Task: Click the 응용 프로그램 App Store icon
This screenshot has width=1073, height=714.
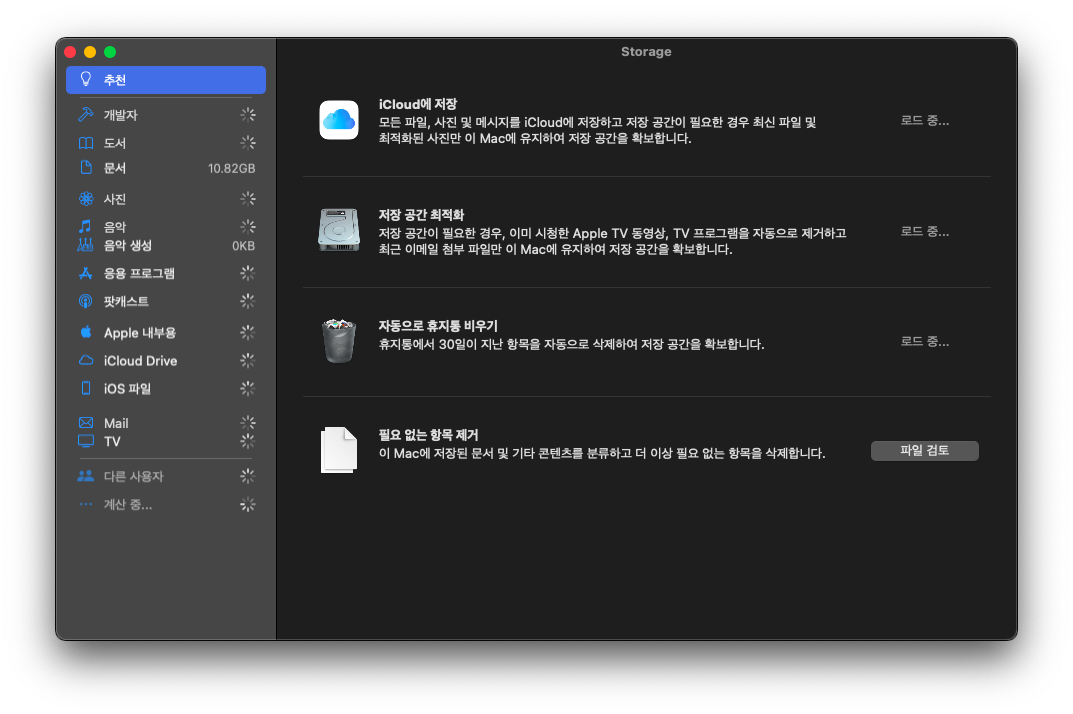Action: pyautogui.click(x=86, y=273)
